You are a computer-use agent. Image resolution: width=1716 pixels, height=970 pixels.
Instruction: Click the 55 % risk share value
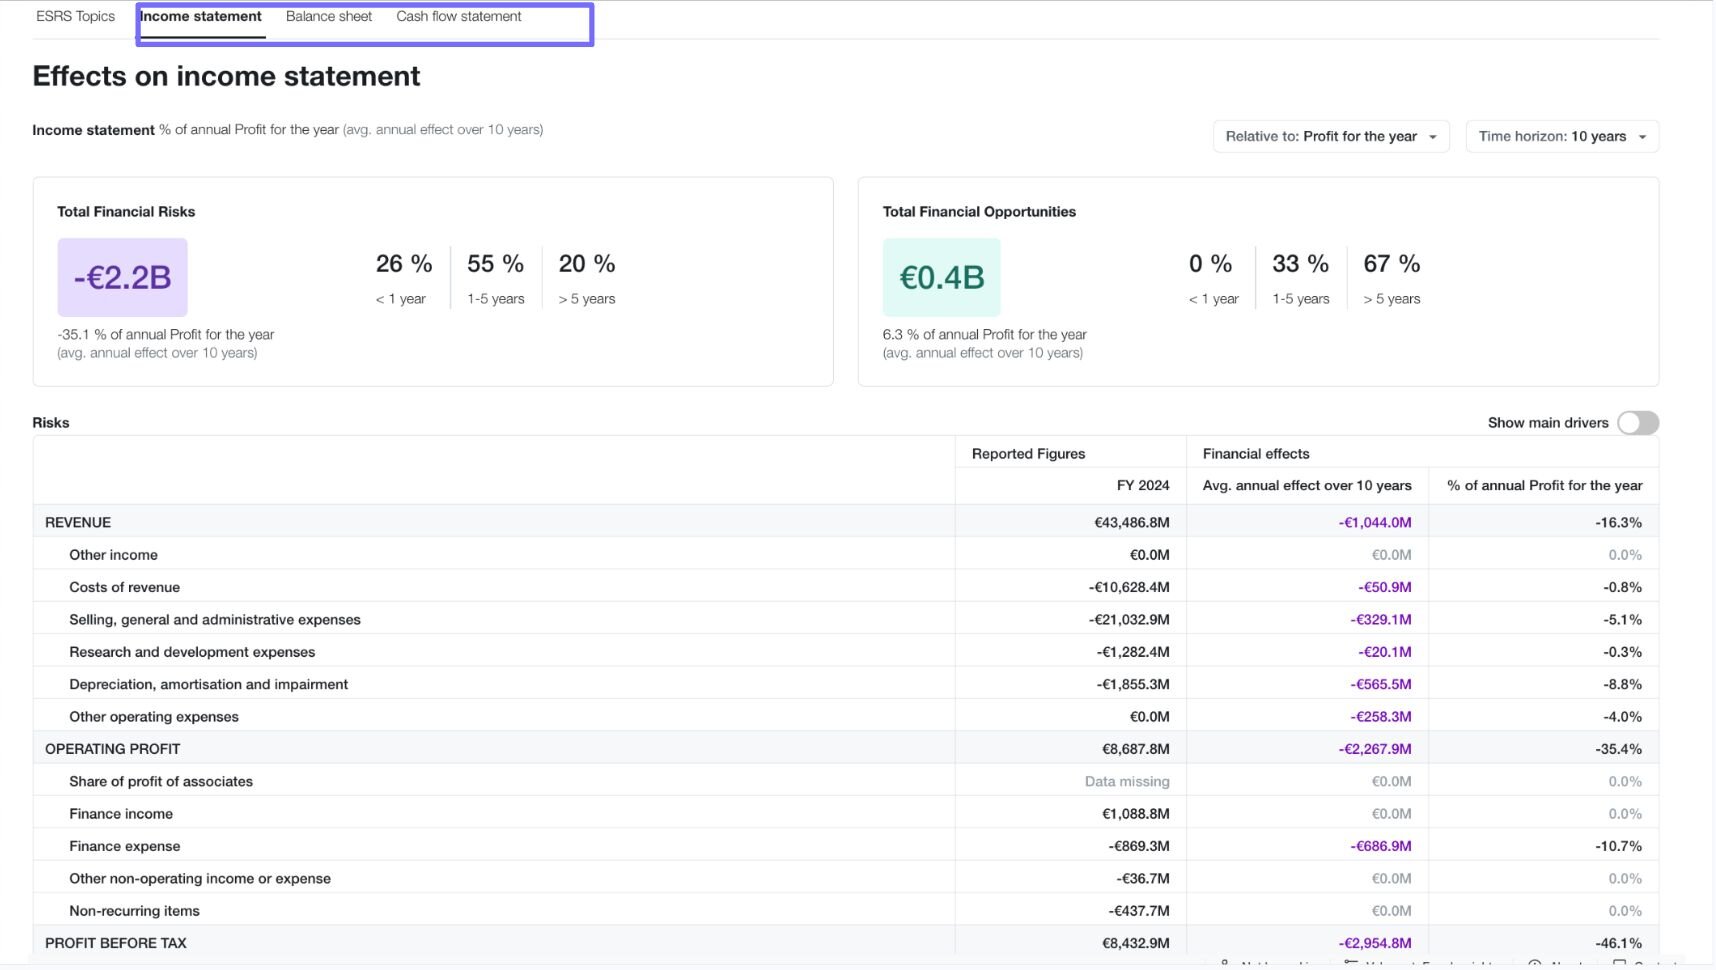[x=495, y=263]
